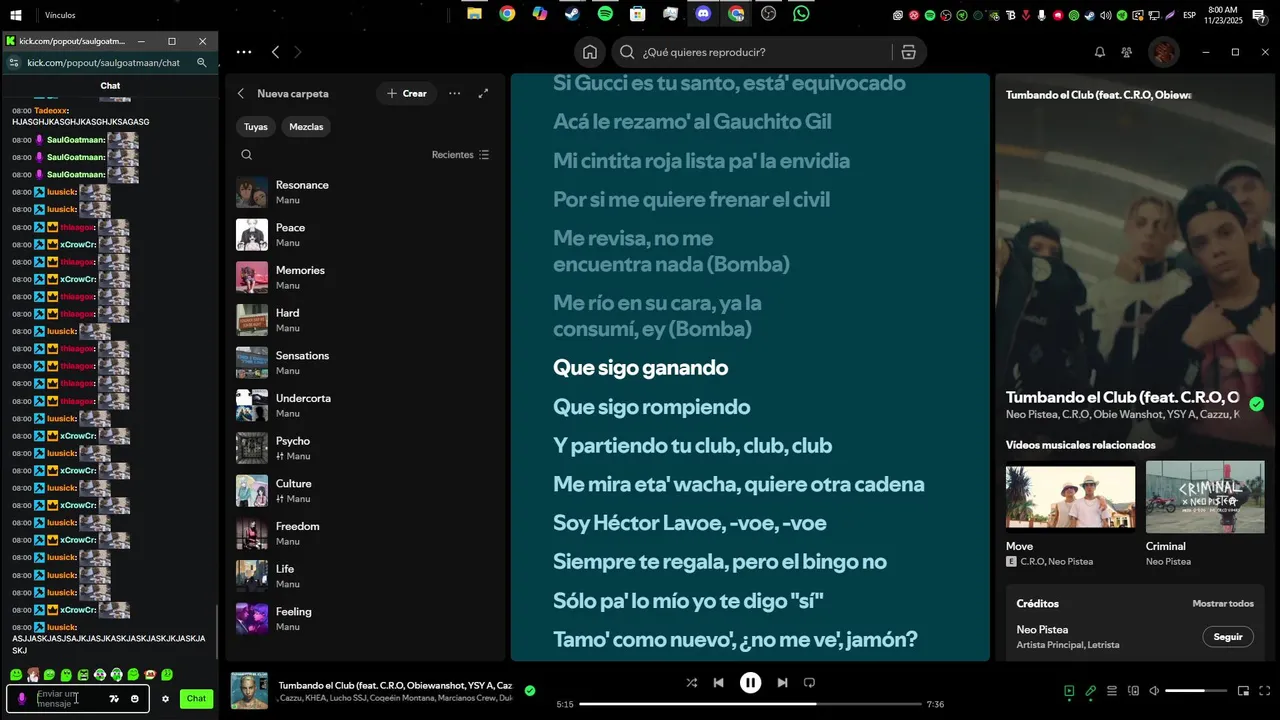
Task: Open emoji picker in Kick chat input
Action: coord(135,699)
